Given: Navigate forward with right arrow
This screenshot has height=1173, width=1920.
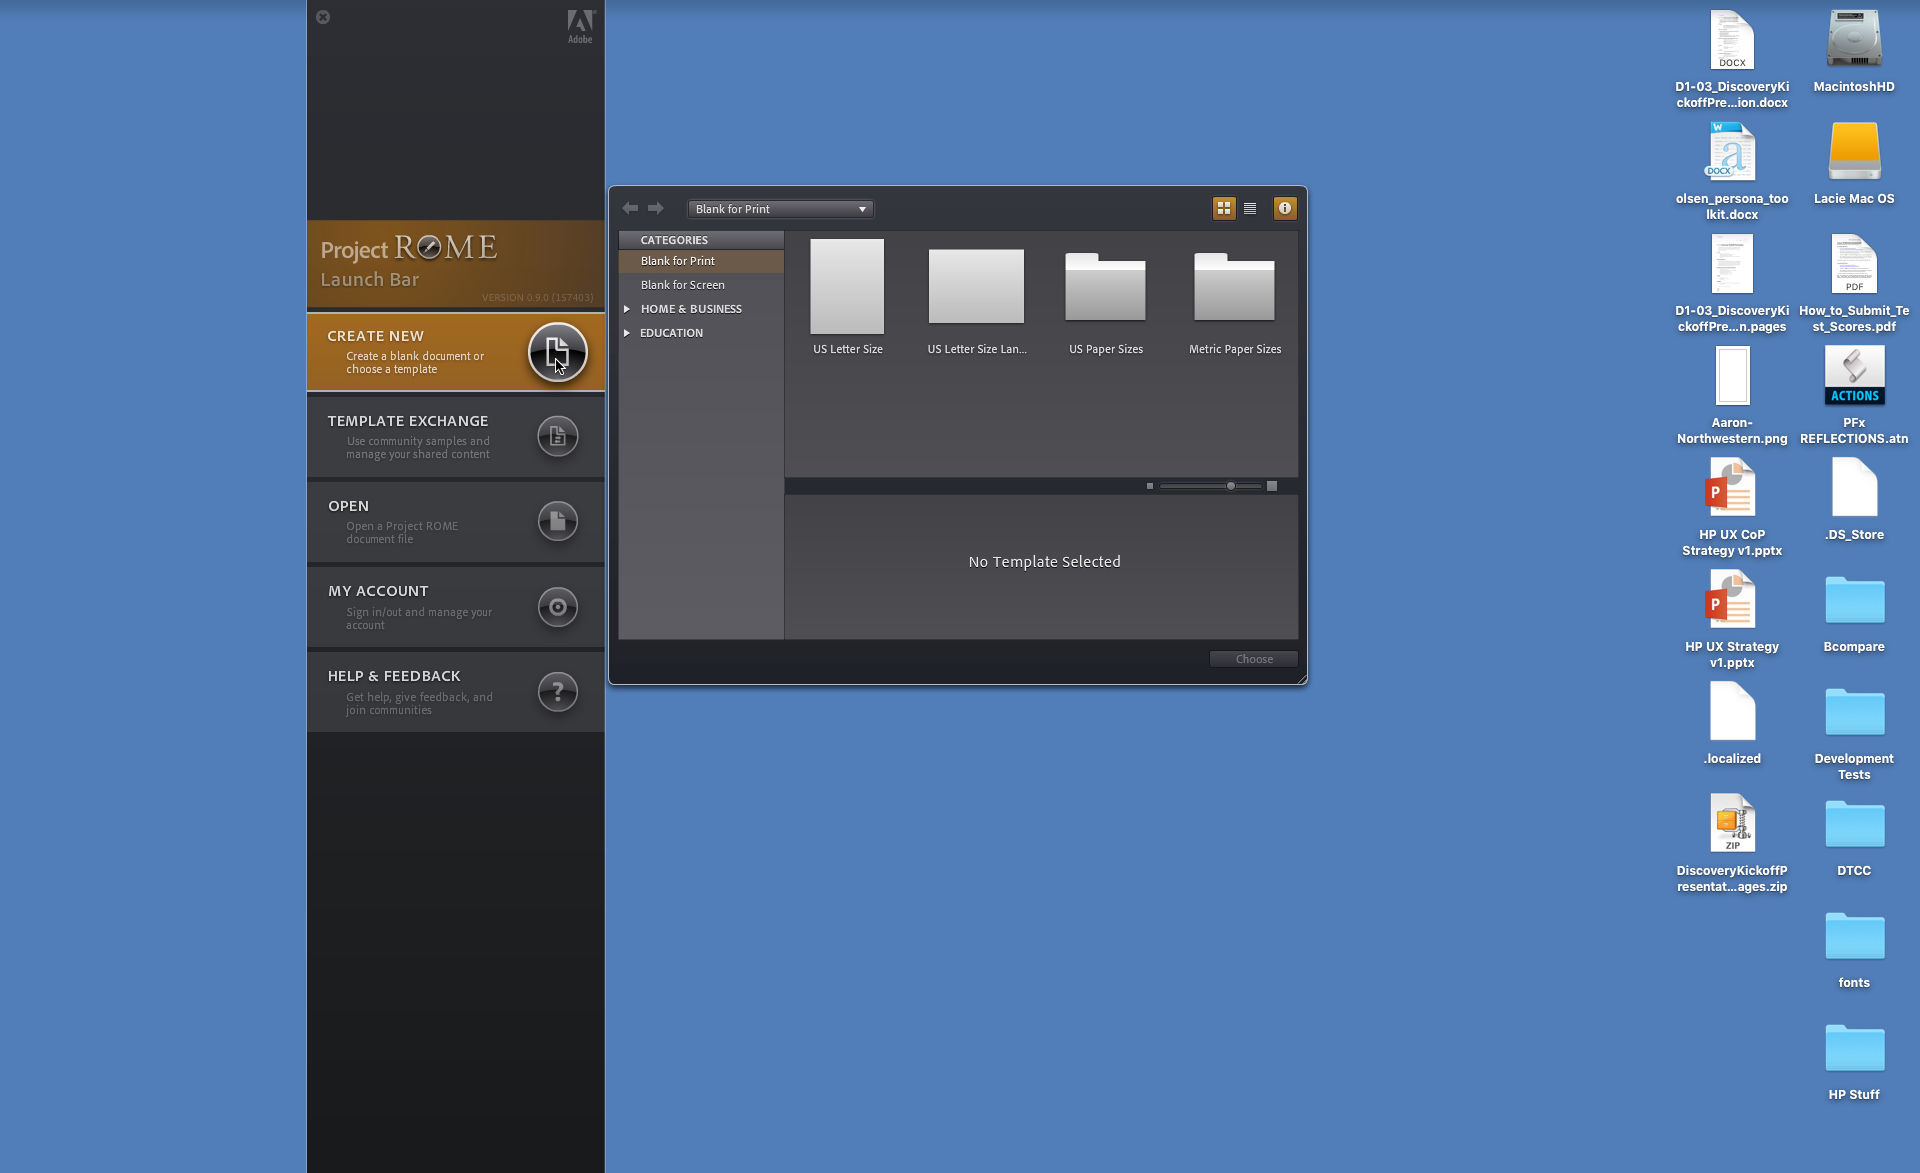Looking at the screenshot, I should click(x=656, y=208).
